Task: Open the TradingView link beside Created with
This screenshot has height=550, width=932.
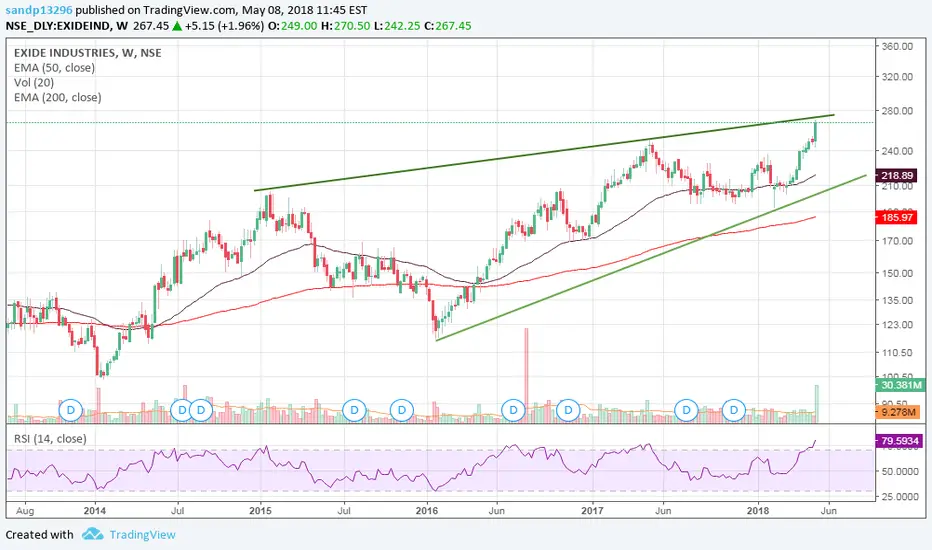Action: pos(142,535)
